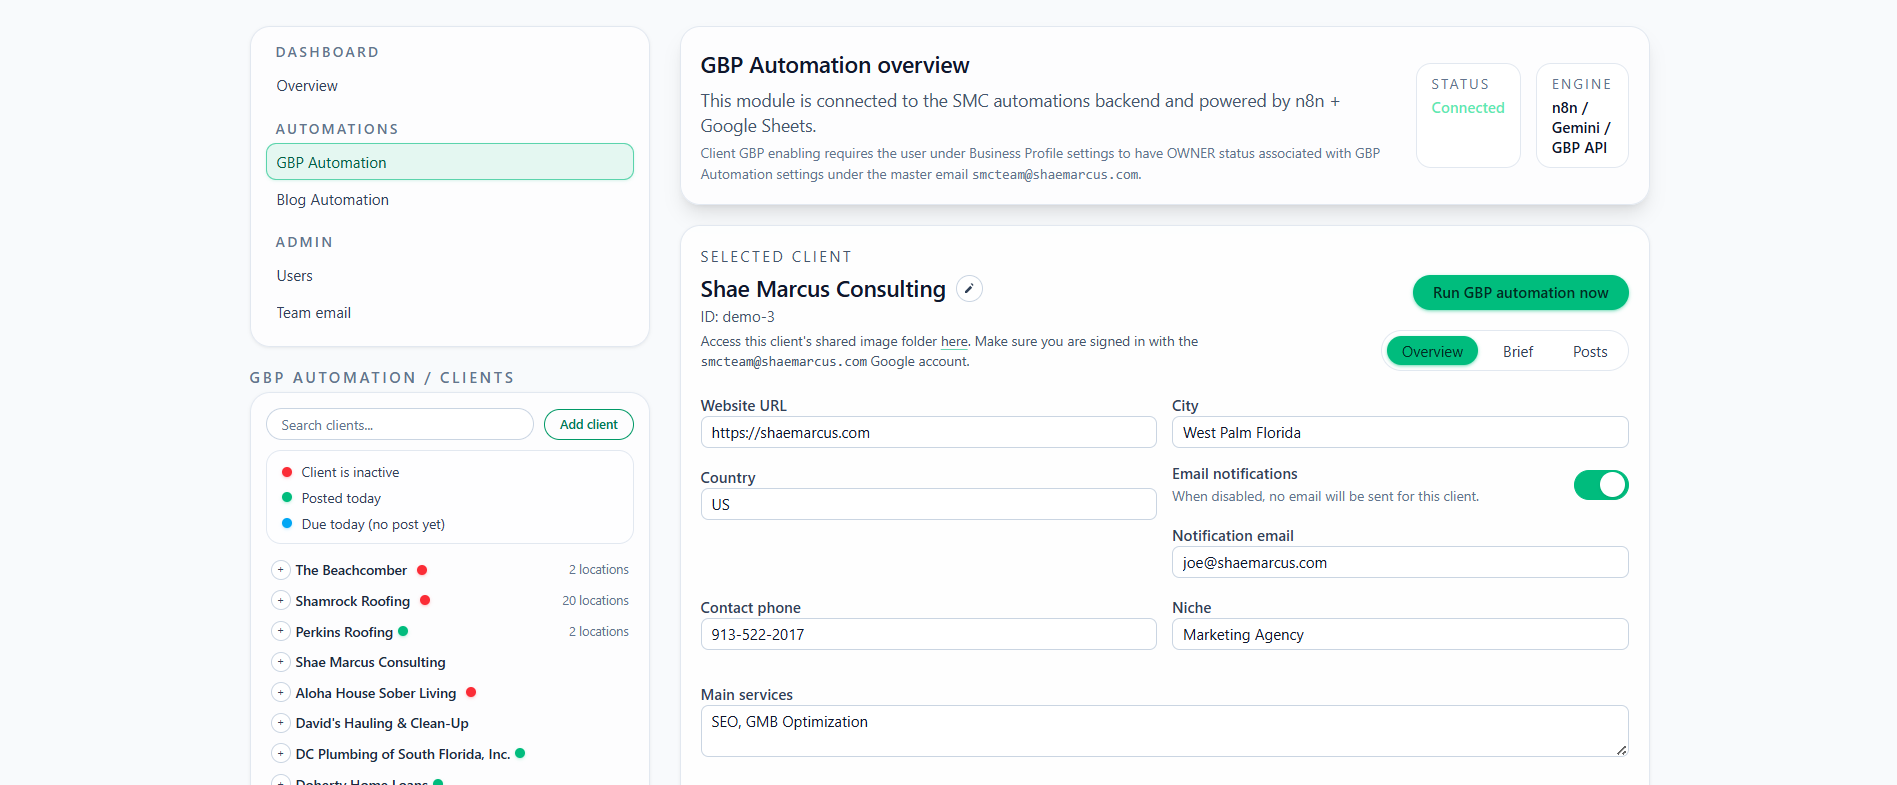Click the Connected status text

click(x=1468, y=108)
